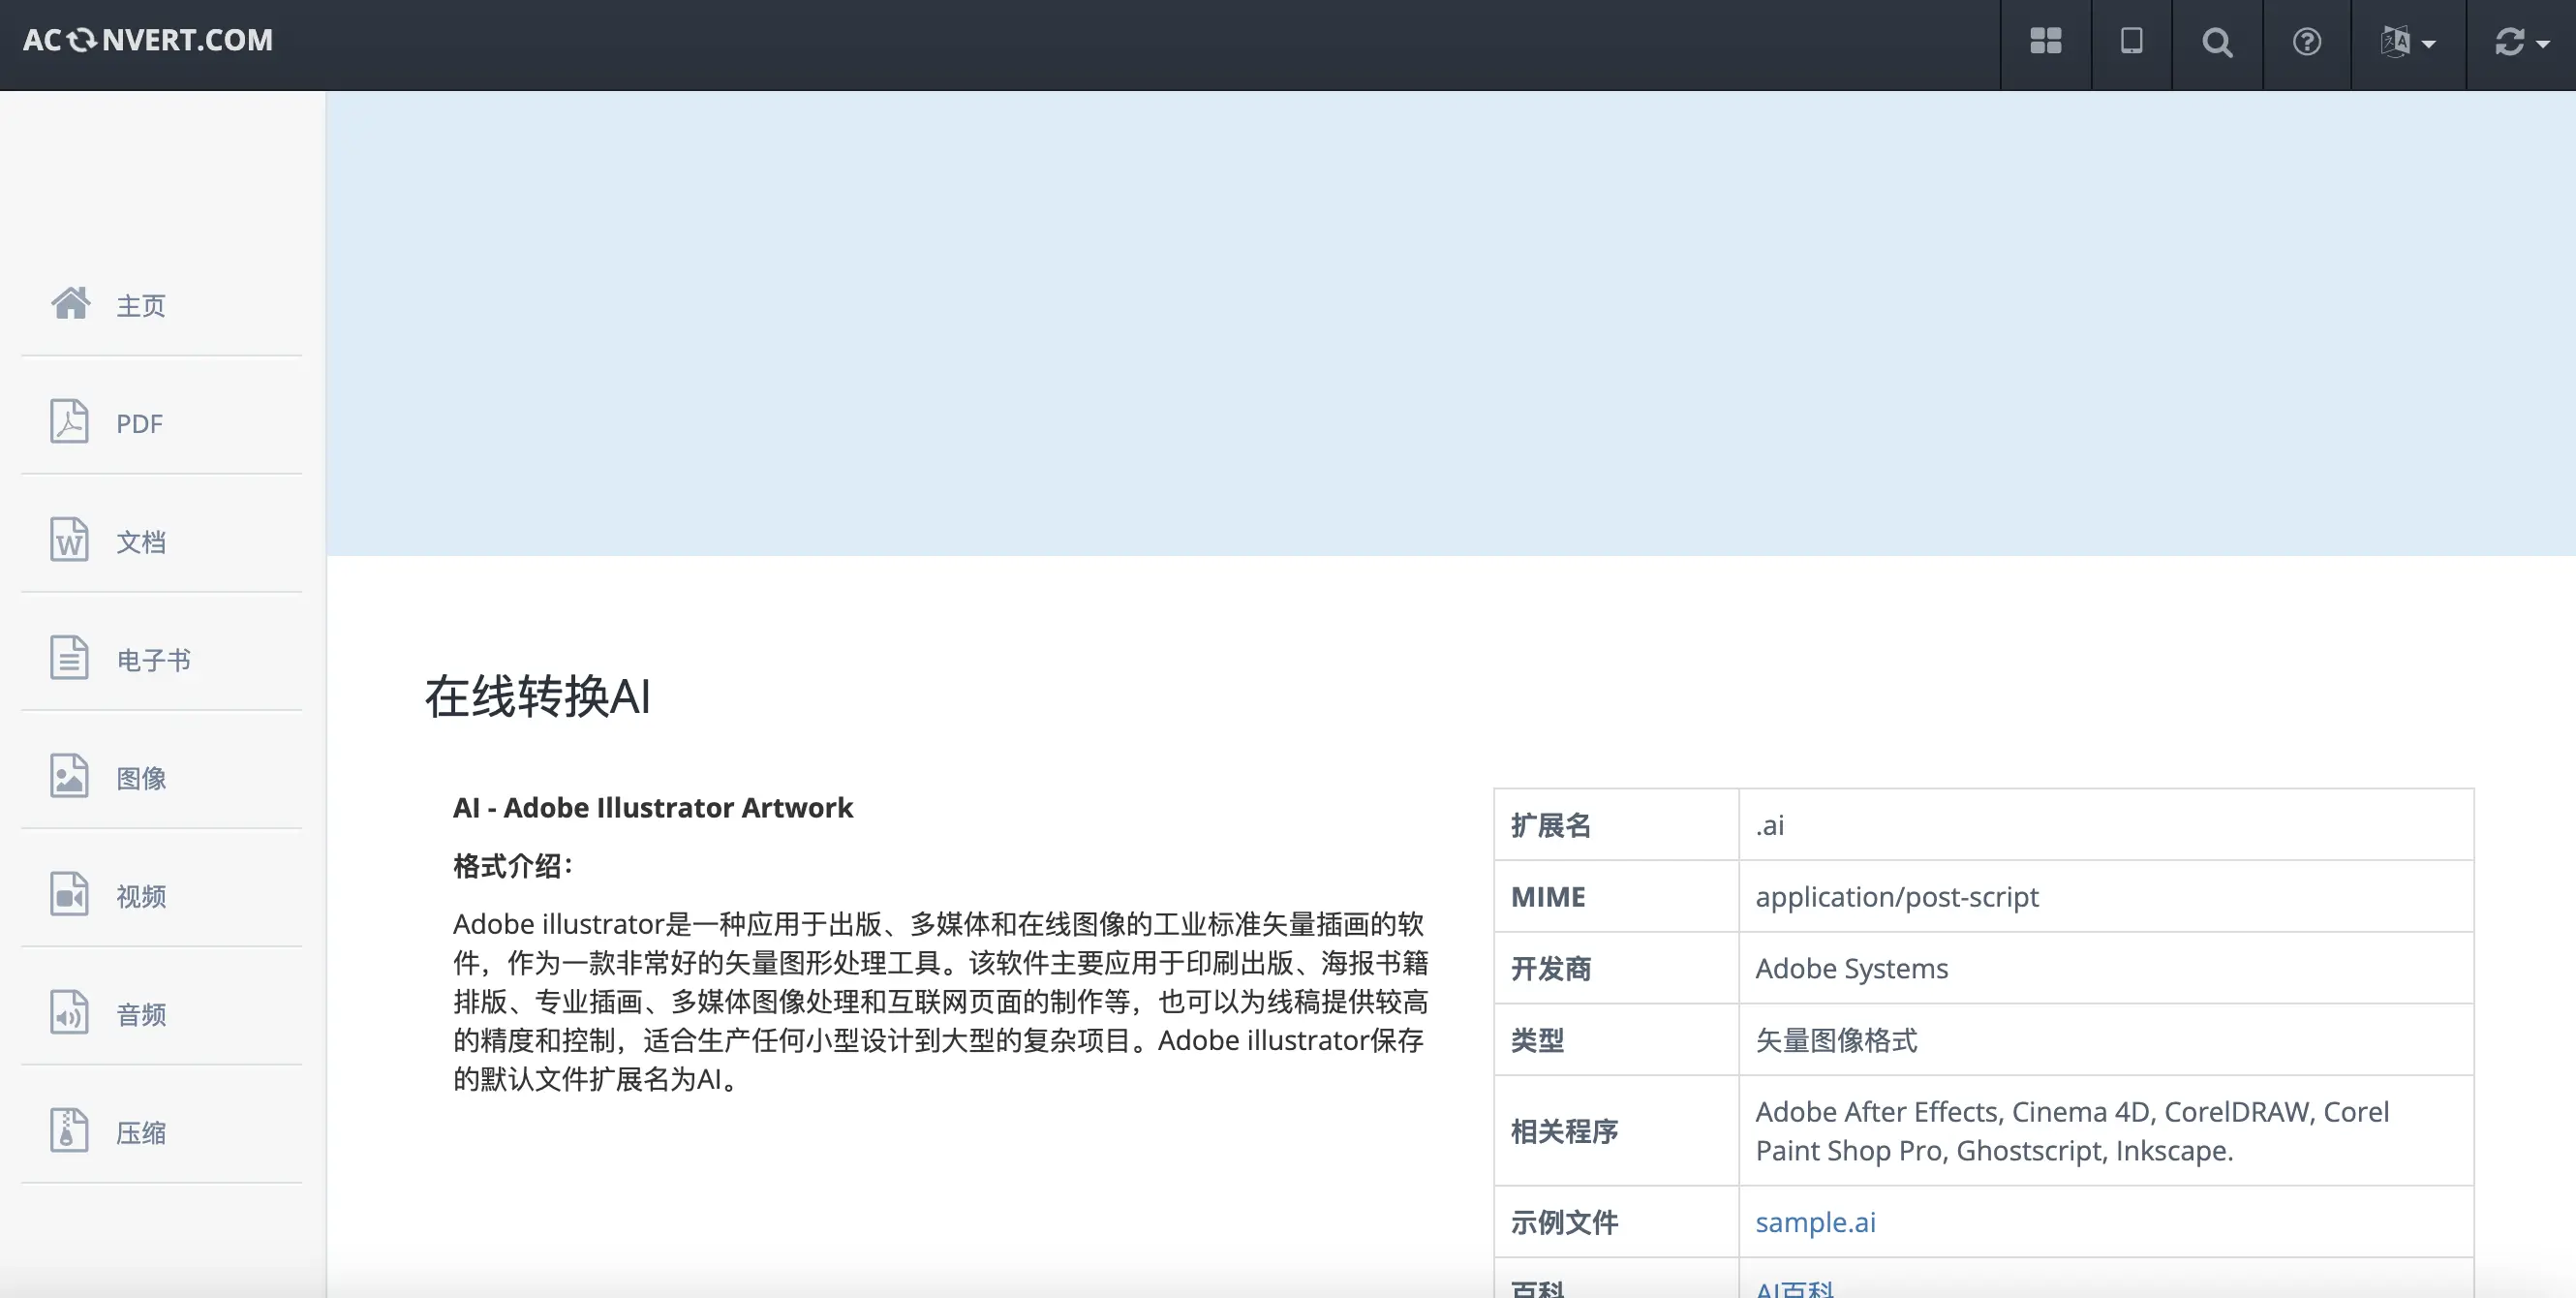Select the MIME type text application/post-script

pyautogui.click(x=1897, y=896)
